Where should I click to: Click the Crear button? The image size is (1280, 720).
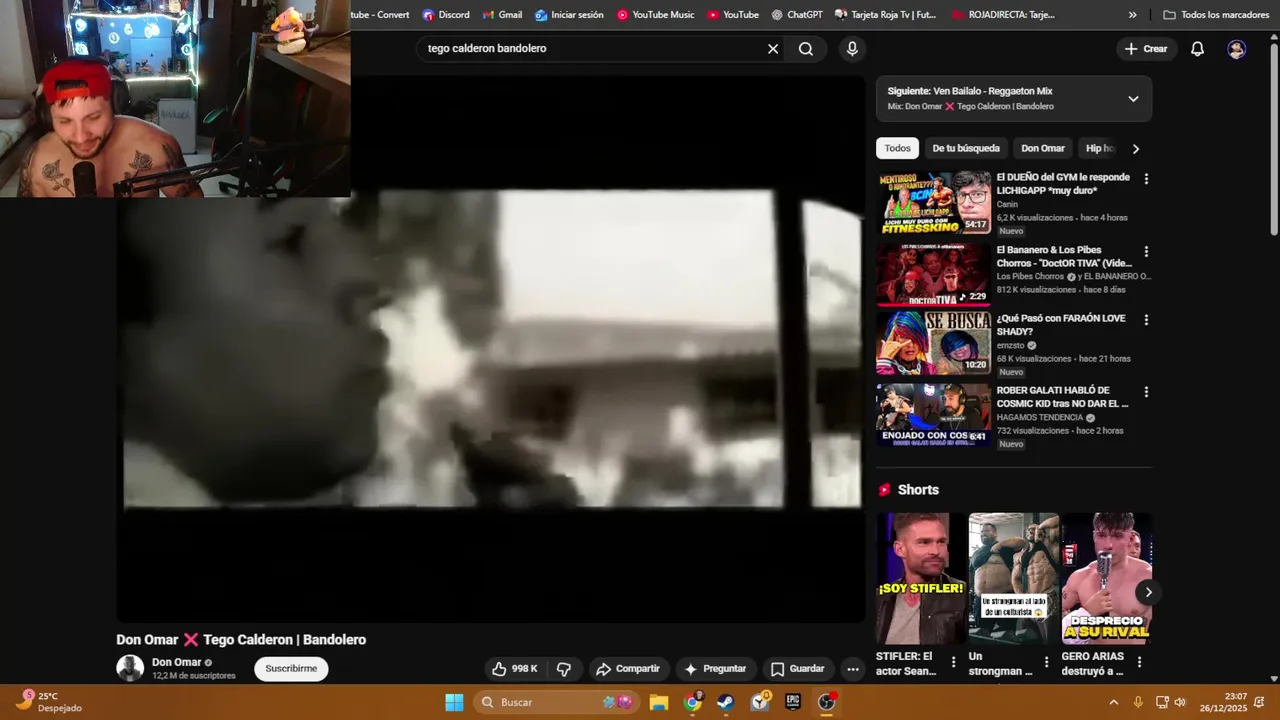[1146, 48]
